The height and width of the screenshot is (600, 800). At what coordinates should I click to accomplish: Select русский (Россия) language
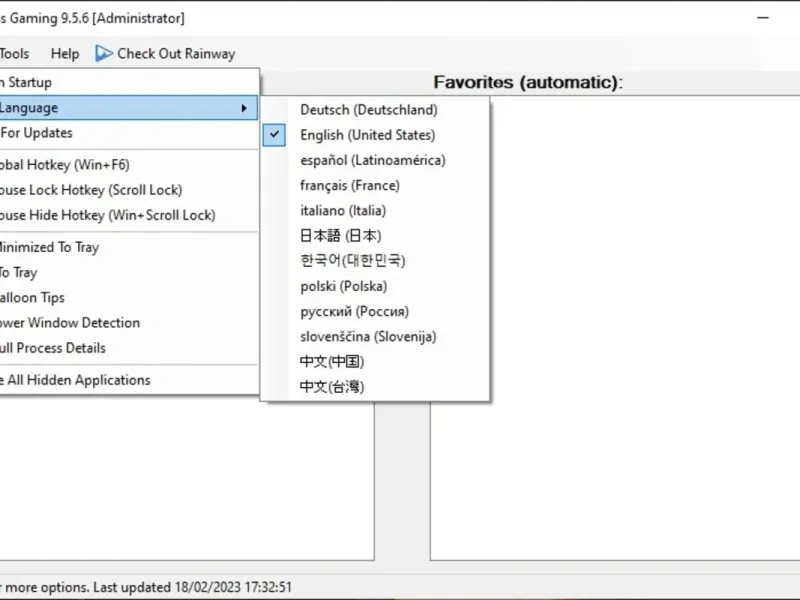(376, 311)
